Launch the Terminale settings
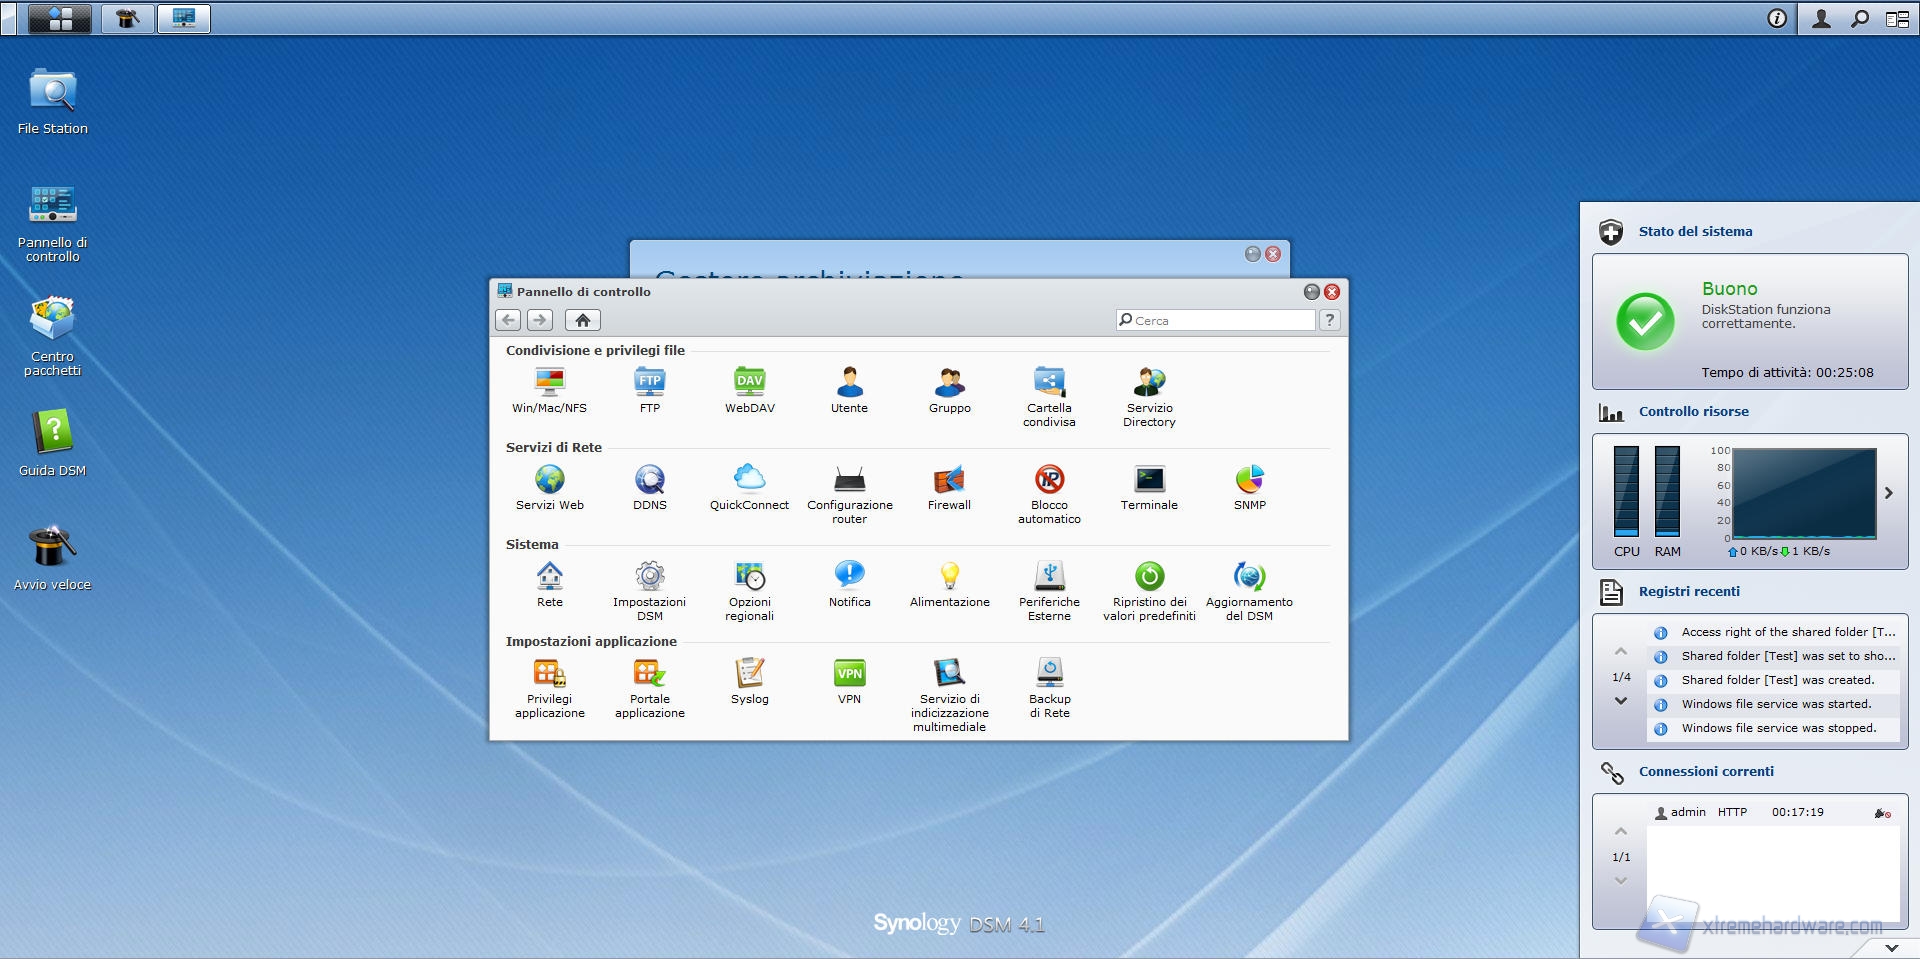 1149,481
